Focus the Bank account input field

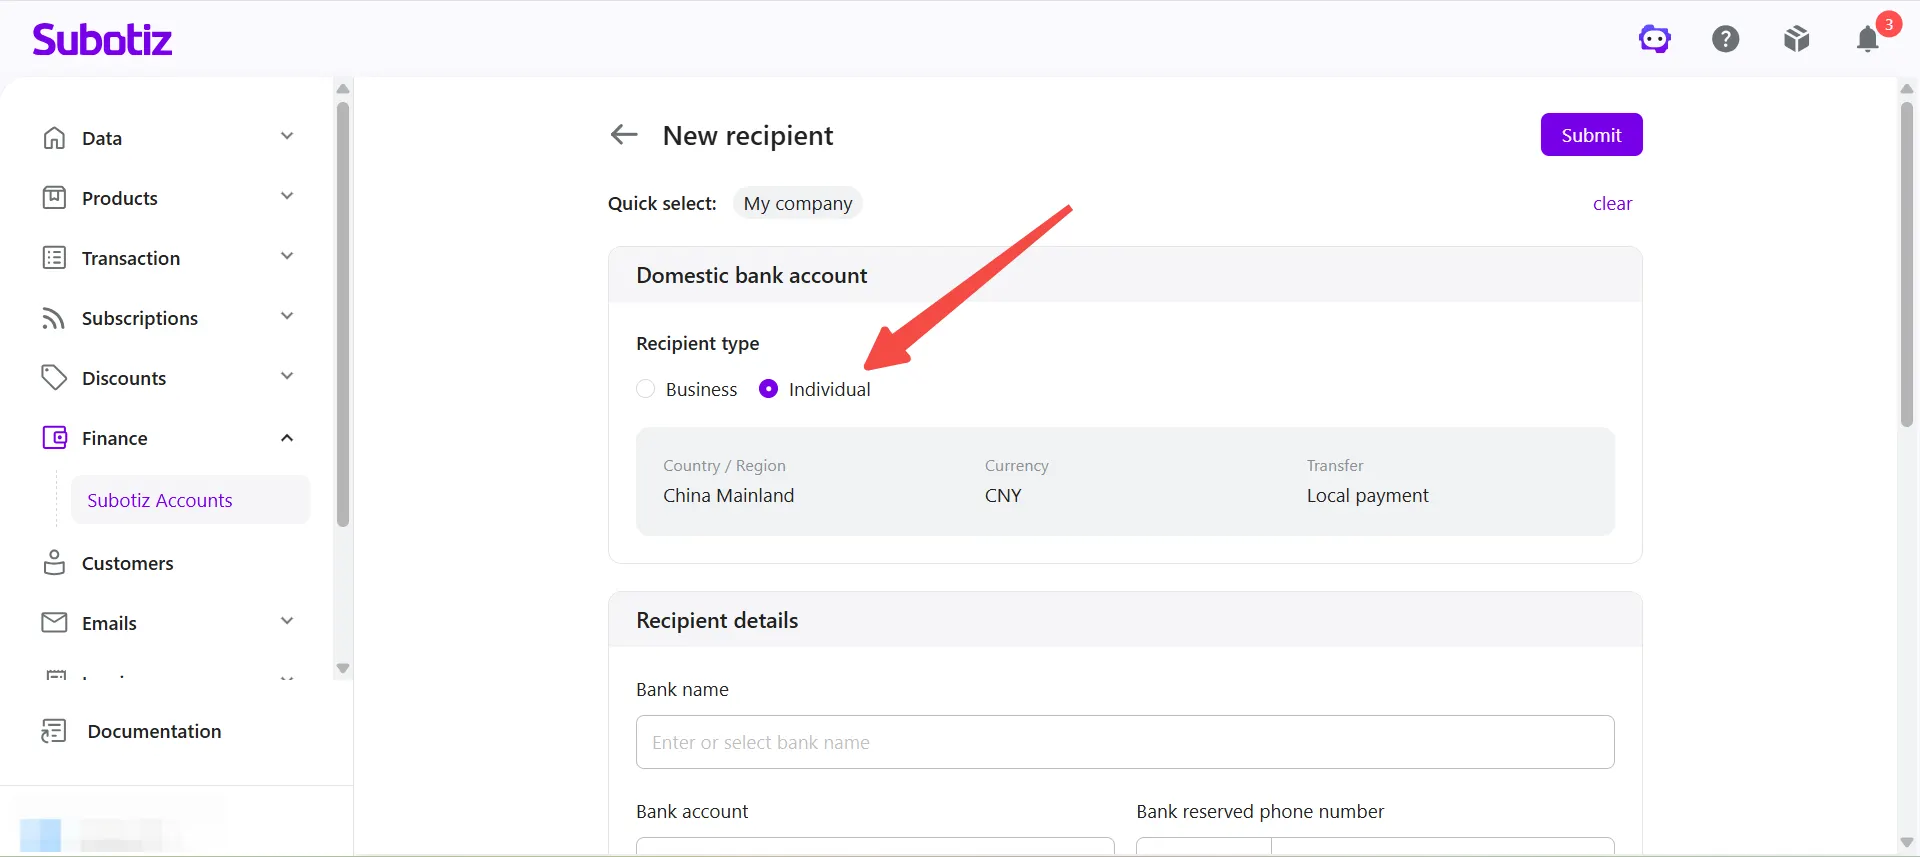[x=875, y=846]
